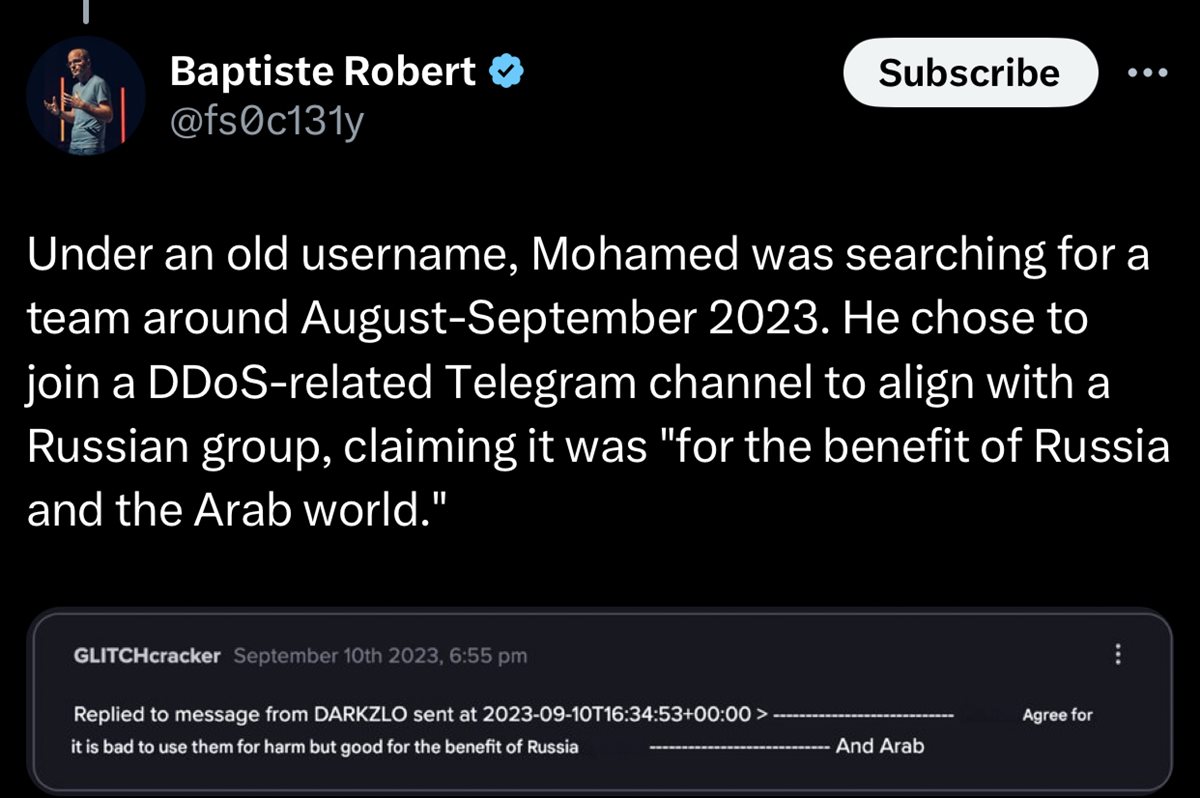Click the quoted 'and the Arab world.' text
Image resolution: width=1200 pixels, height=798 pixels.
(x=233, y=512)
